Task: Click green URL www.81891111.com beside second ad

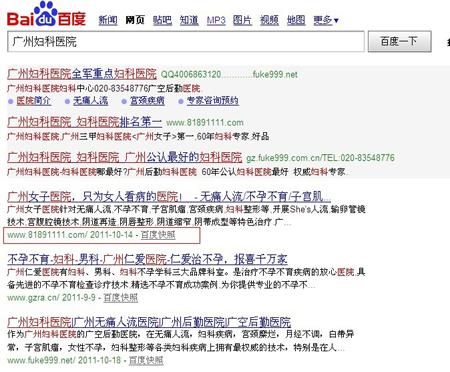Action: pyautogui.click(x=205, y=123)
